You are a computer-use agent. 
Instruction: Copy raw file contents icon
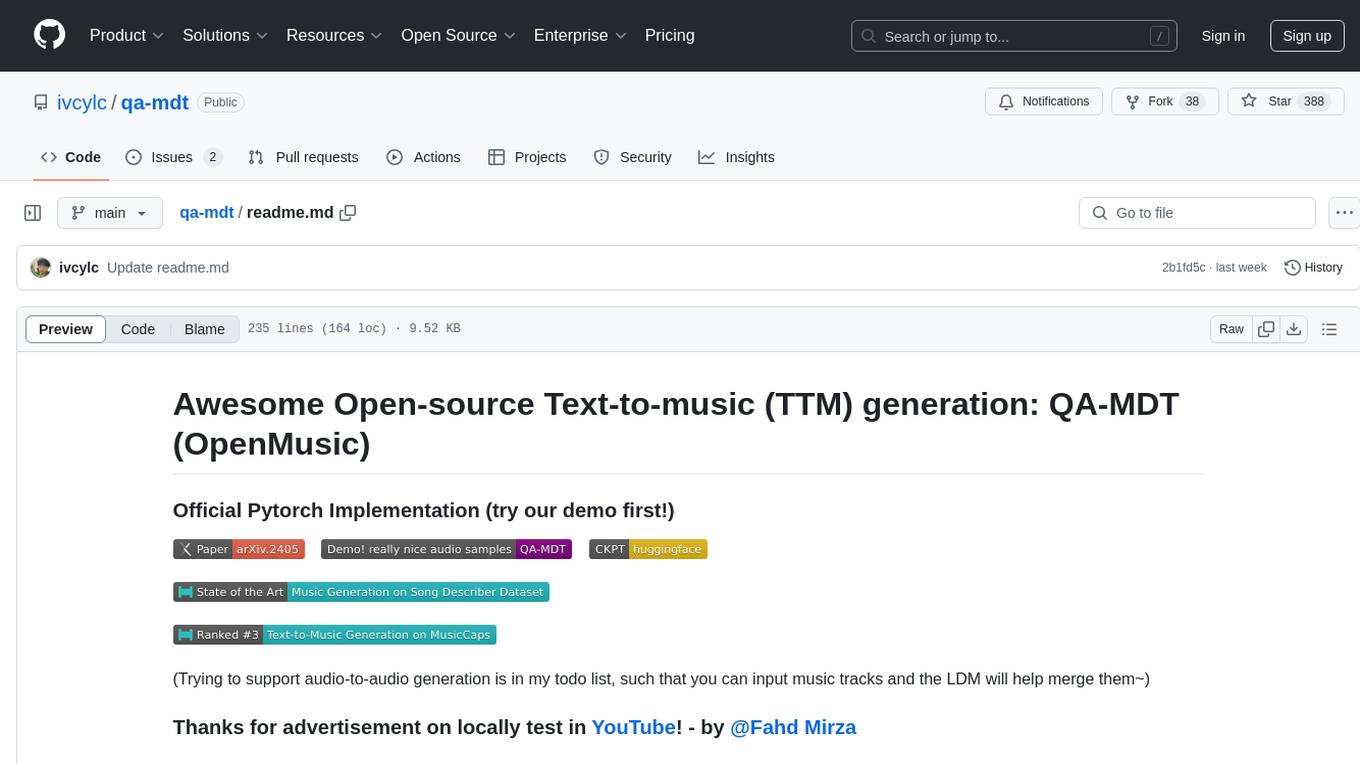click(x=1266, y=329)
